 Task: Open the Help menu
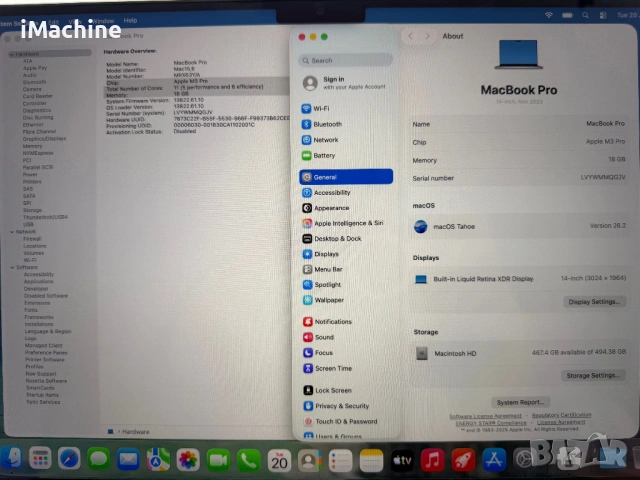[130, 20]
